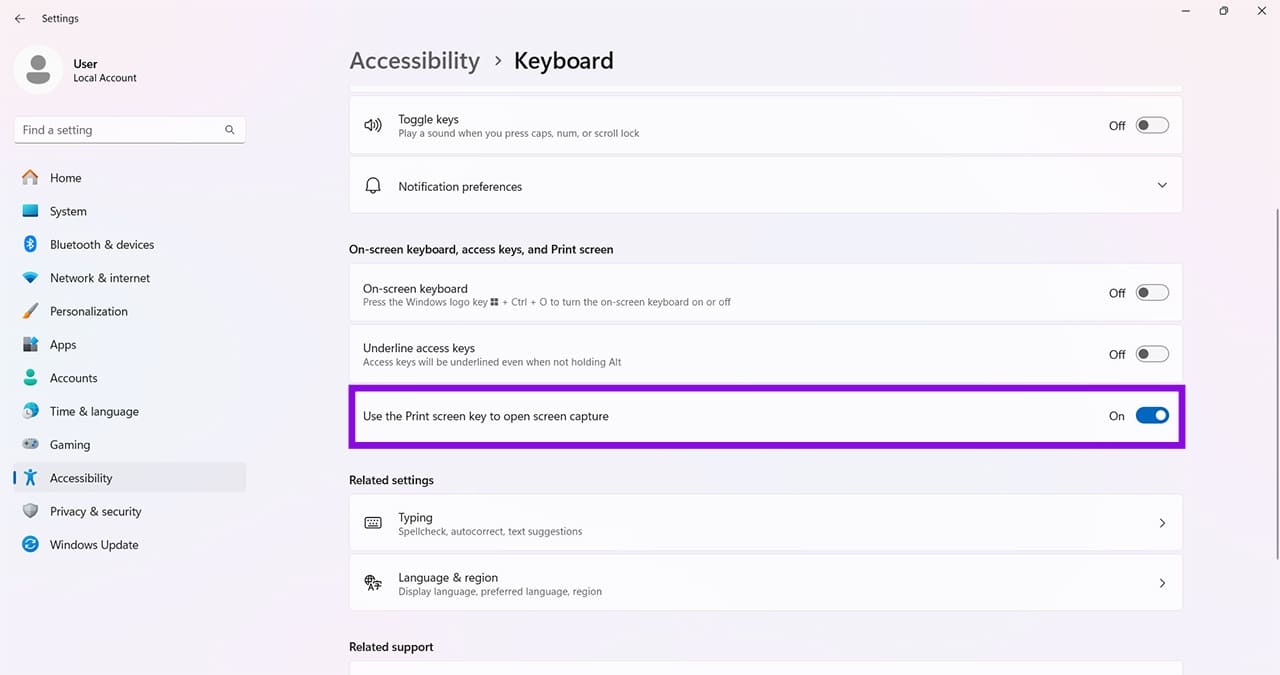Open Privacy & security via the shield icon

click(x=30, y=511)
